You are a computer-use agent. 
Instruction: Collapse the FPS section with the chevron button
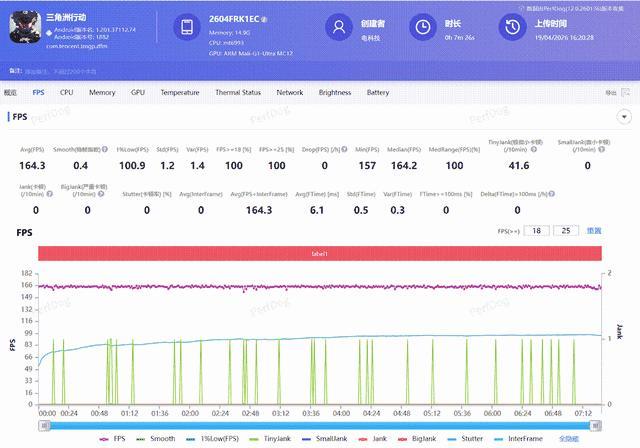[x=624, y=117]
